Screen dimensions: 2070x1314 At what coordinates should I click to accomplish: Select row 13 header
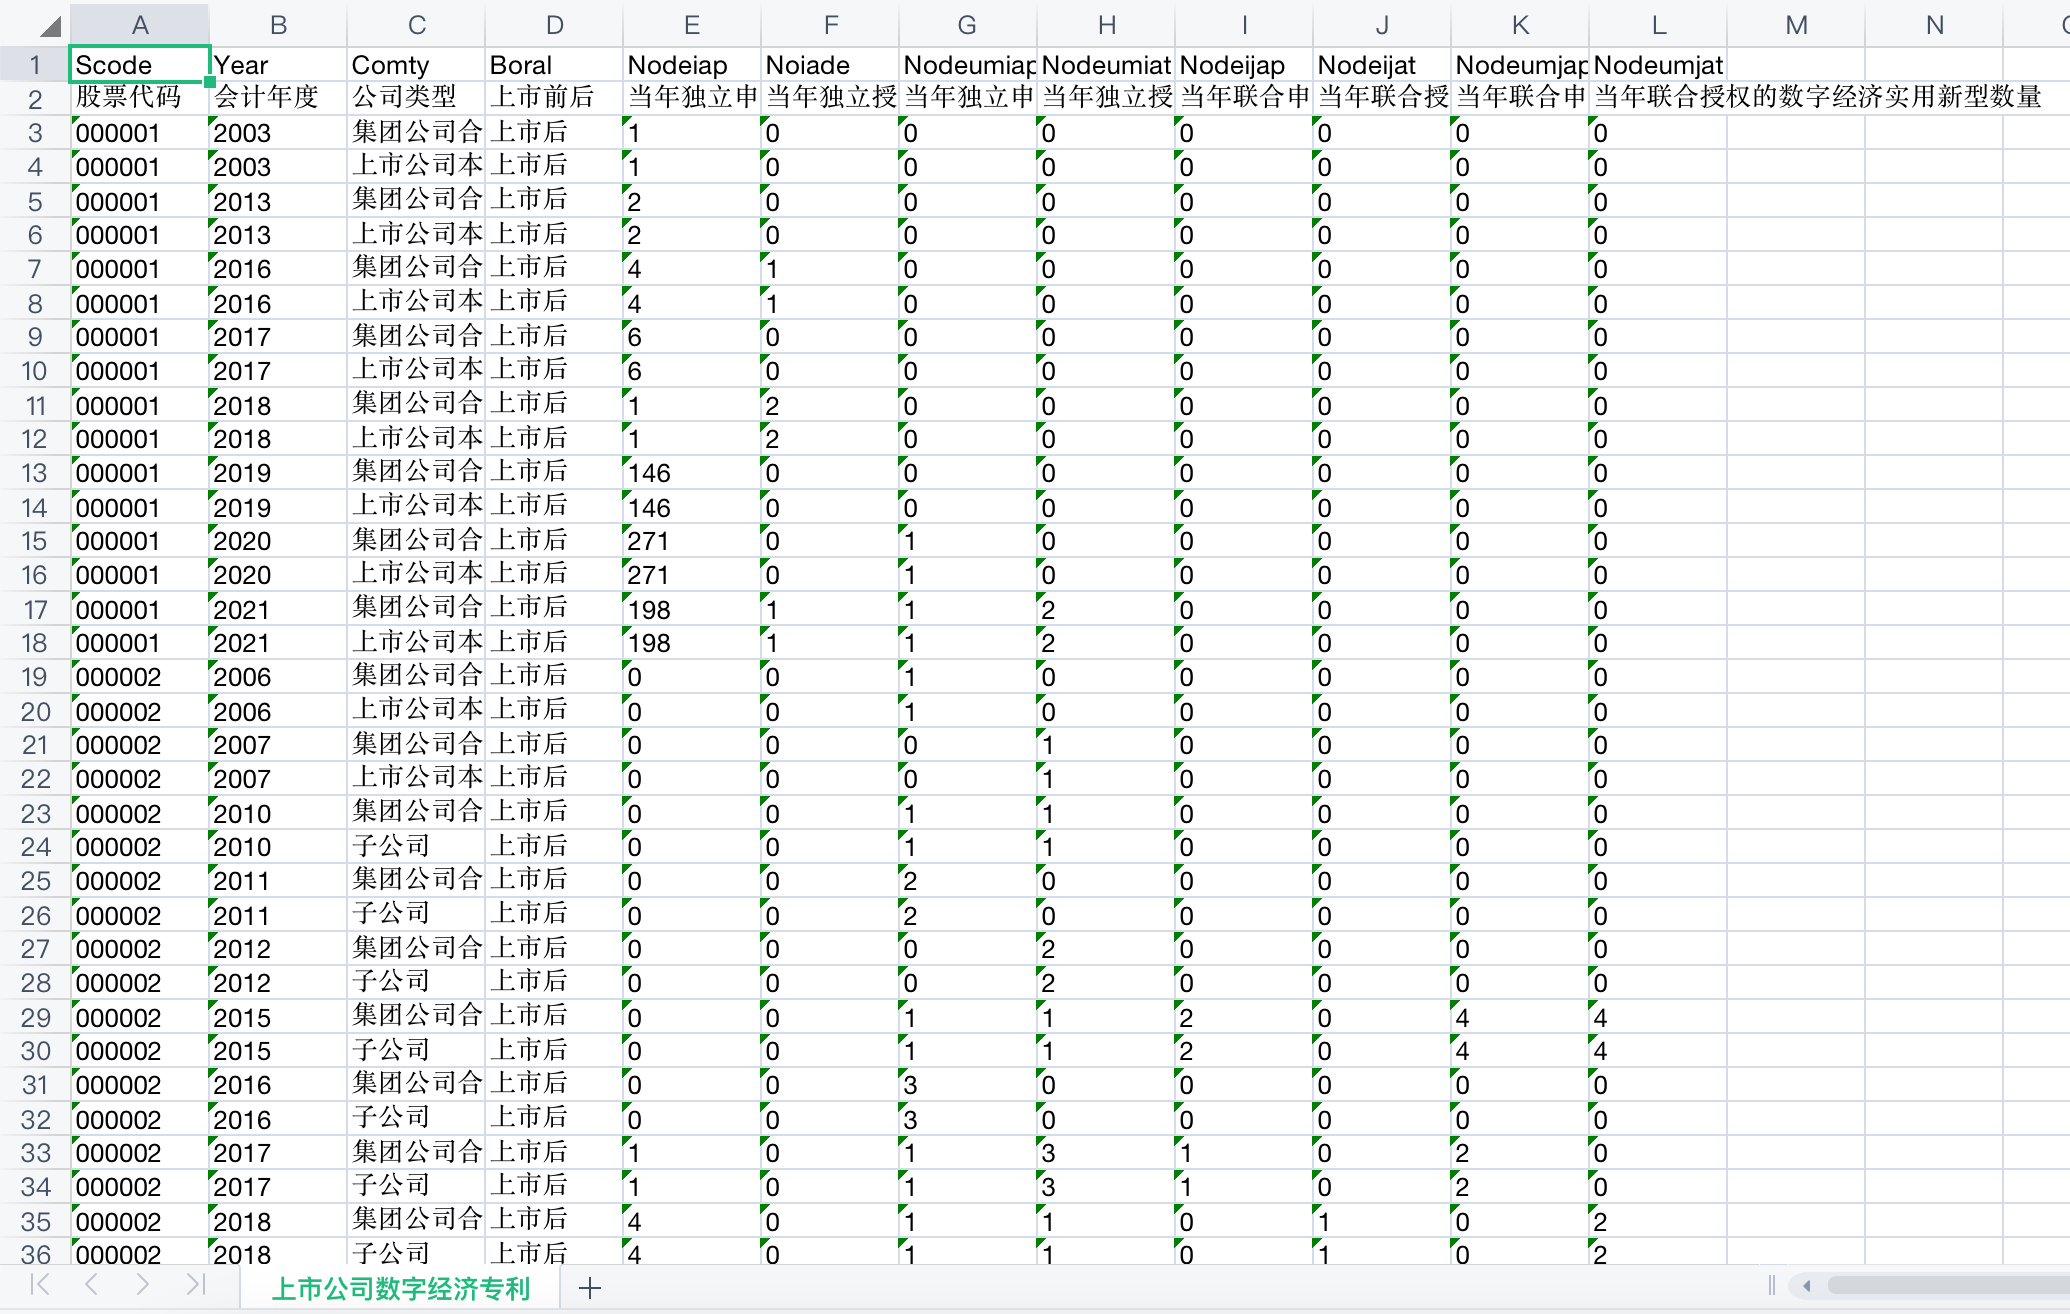click(x=34, y=473)
